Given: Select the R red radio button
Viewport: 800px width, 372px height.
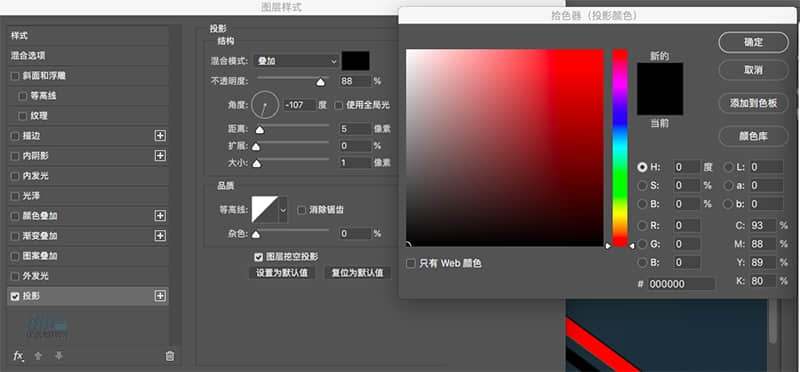Looking at the screenshot, I should 642,225.
